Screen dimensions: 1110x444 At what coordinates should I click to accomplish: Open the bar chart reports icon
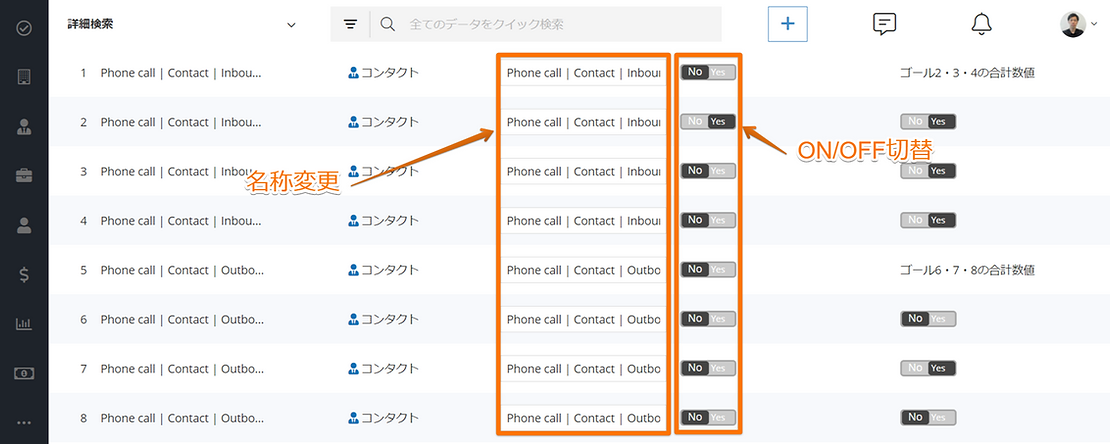[x=24, y=324]
